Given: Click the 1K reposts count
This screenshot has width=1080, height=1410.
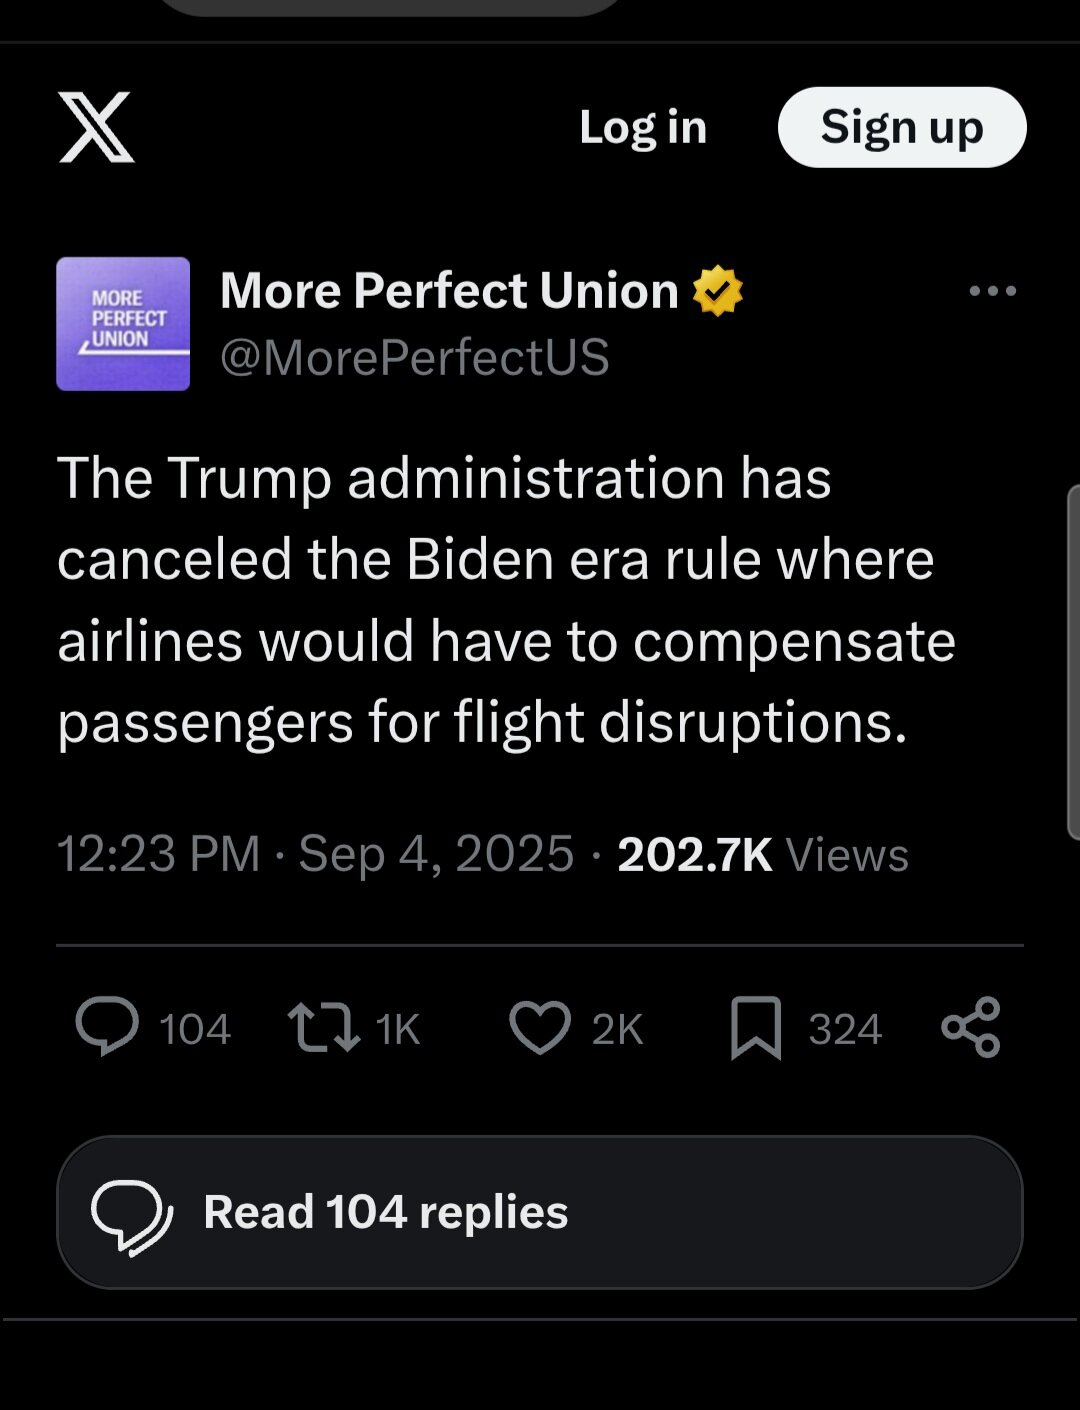Looking at the screenshot, I should (398, 1029).
